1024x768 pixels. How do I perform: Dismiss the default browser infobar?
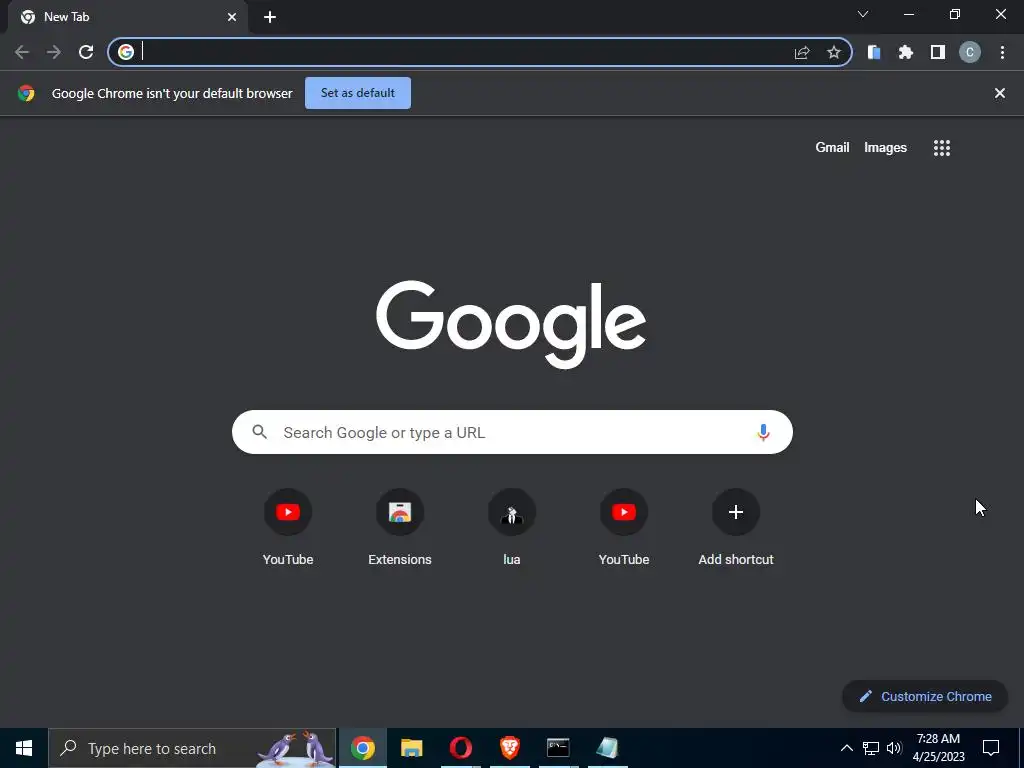point(1000,93)
